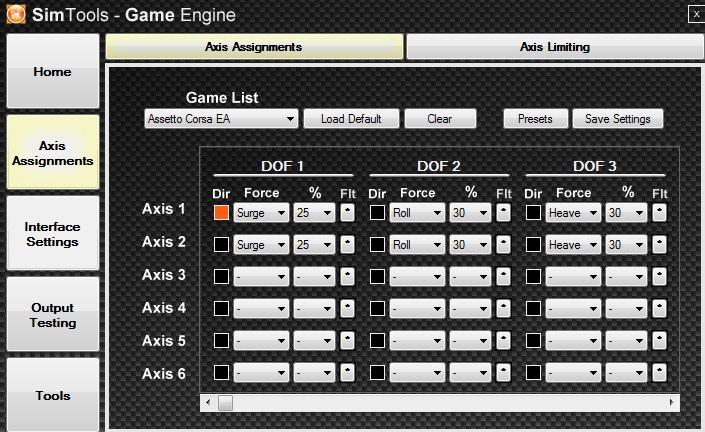
Task: Click the Save Settings button
Action: click(x=617, y=119)
